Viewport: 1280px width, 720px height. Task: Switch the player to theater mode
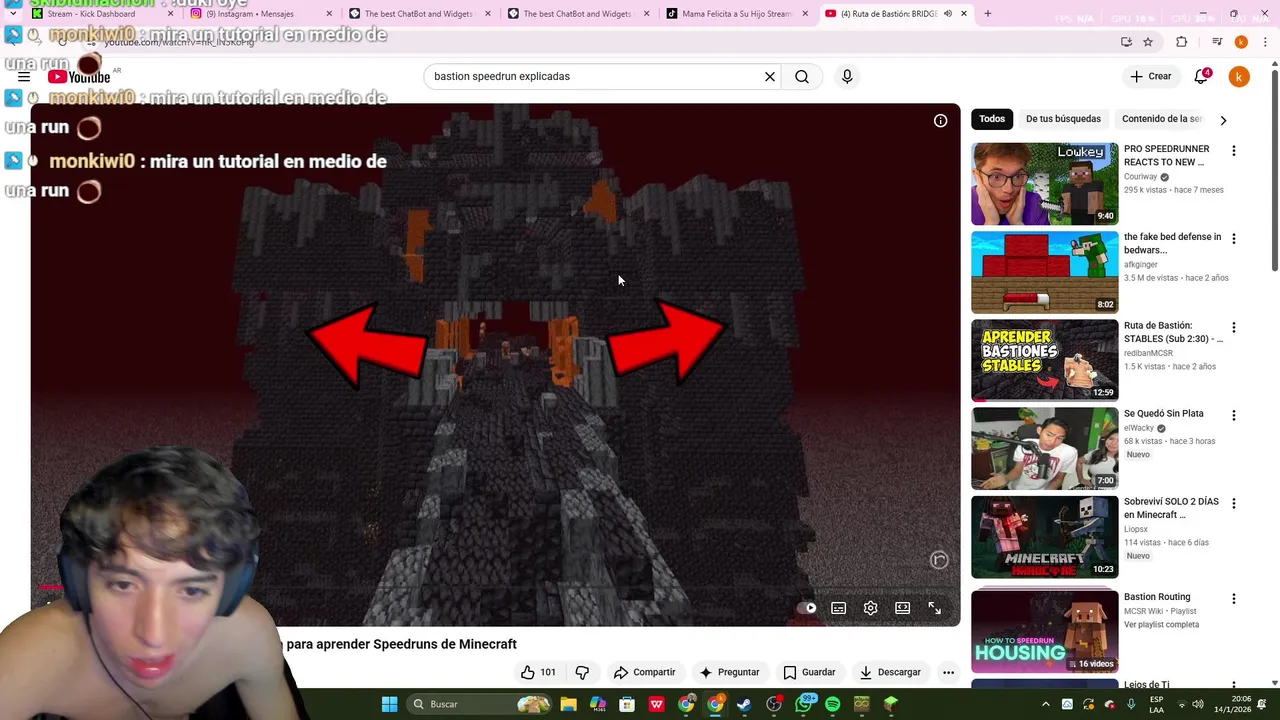point(903,608)
